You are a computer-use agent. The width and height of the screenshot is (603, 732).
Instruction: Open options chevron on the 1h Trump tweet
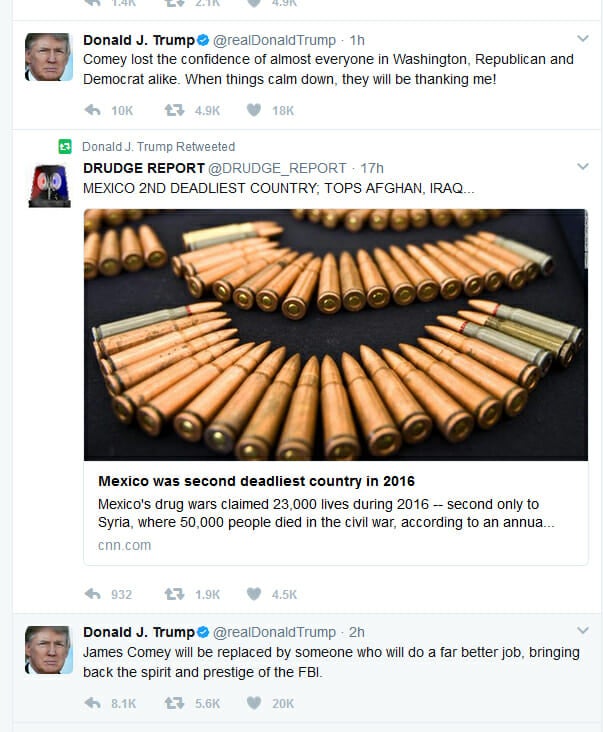pyautogui.click(x=582, y=38)
